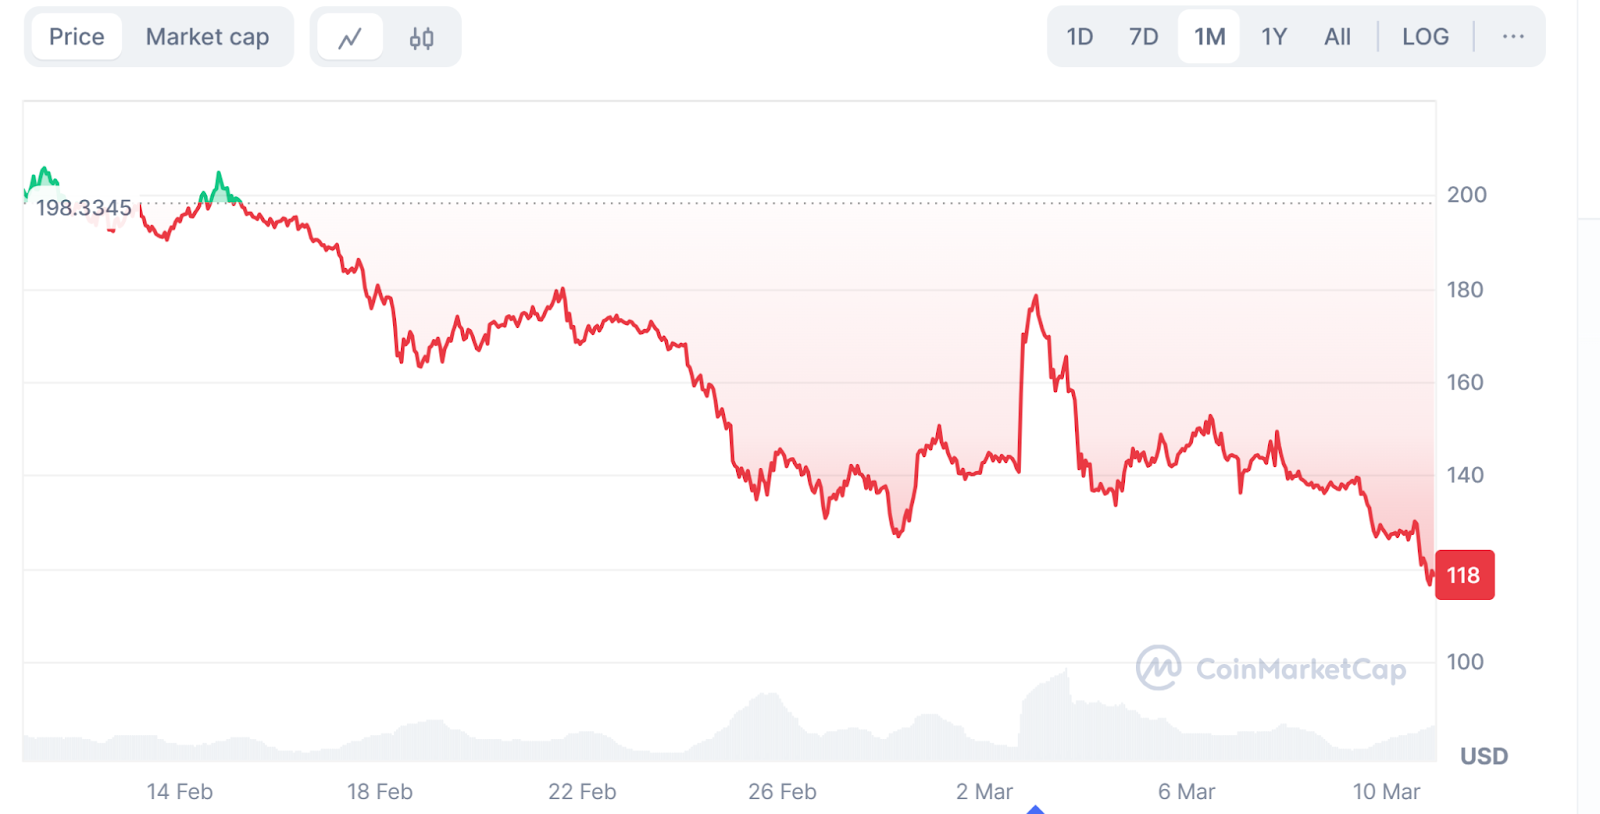Select the line chart view icon
Viewport: 1600px width, 814px height.
point(350,38)
